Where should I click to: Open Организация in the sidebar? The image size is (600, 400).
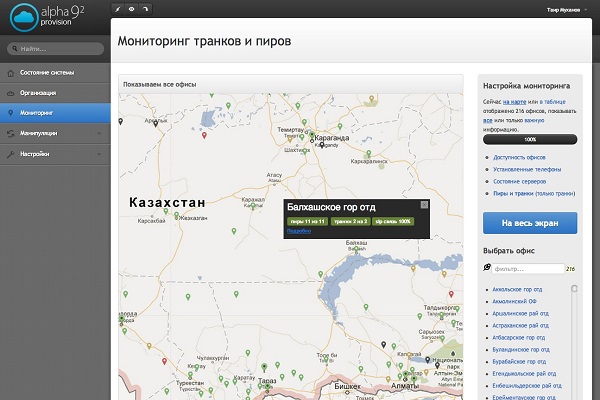pyautogui.click(x=55, y=93)
